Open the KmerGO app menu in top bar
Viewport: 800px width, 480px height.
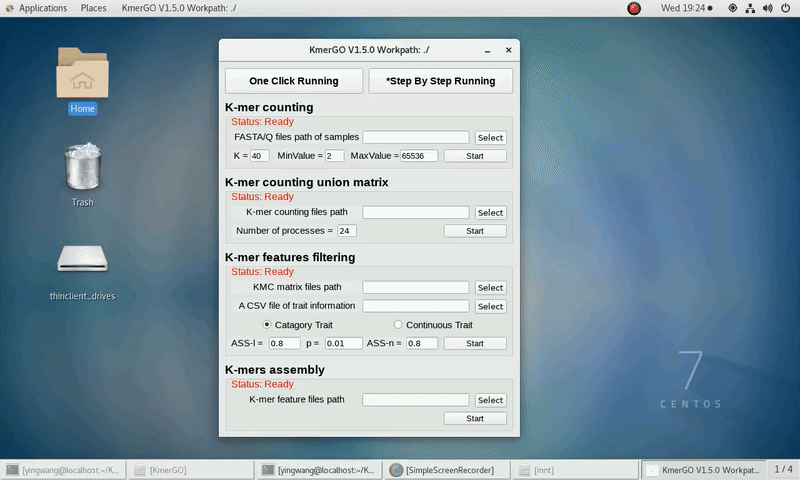[x=179, y=8]
